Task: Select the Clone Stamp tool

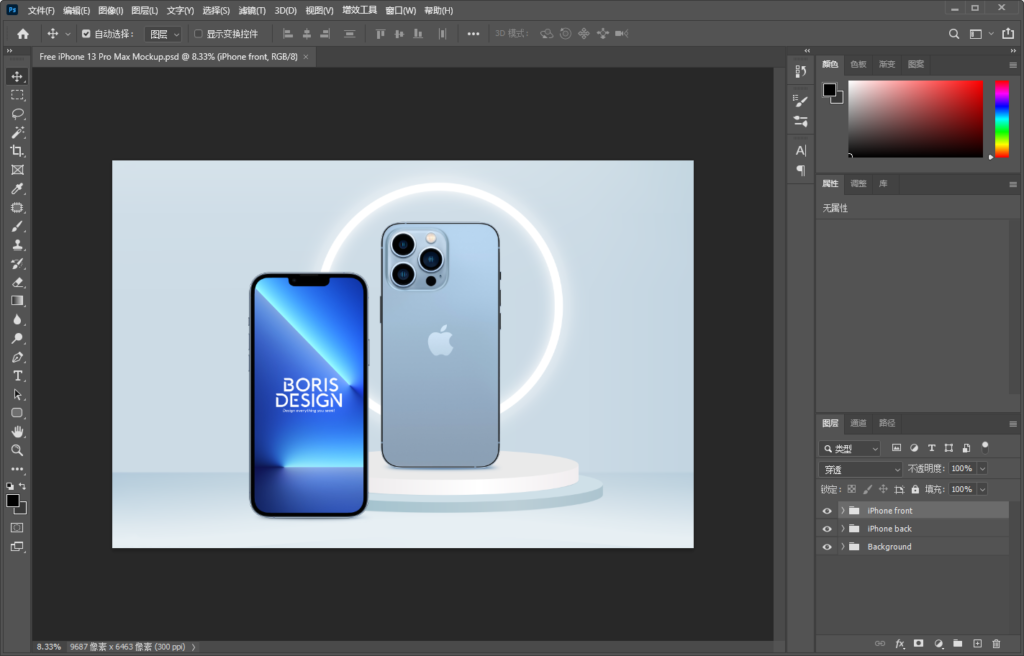Action: [17, 245]
